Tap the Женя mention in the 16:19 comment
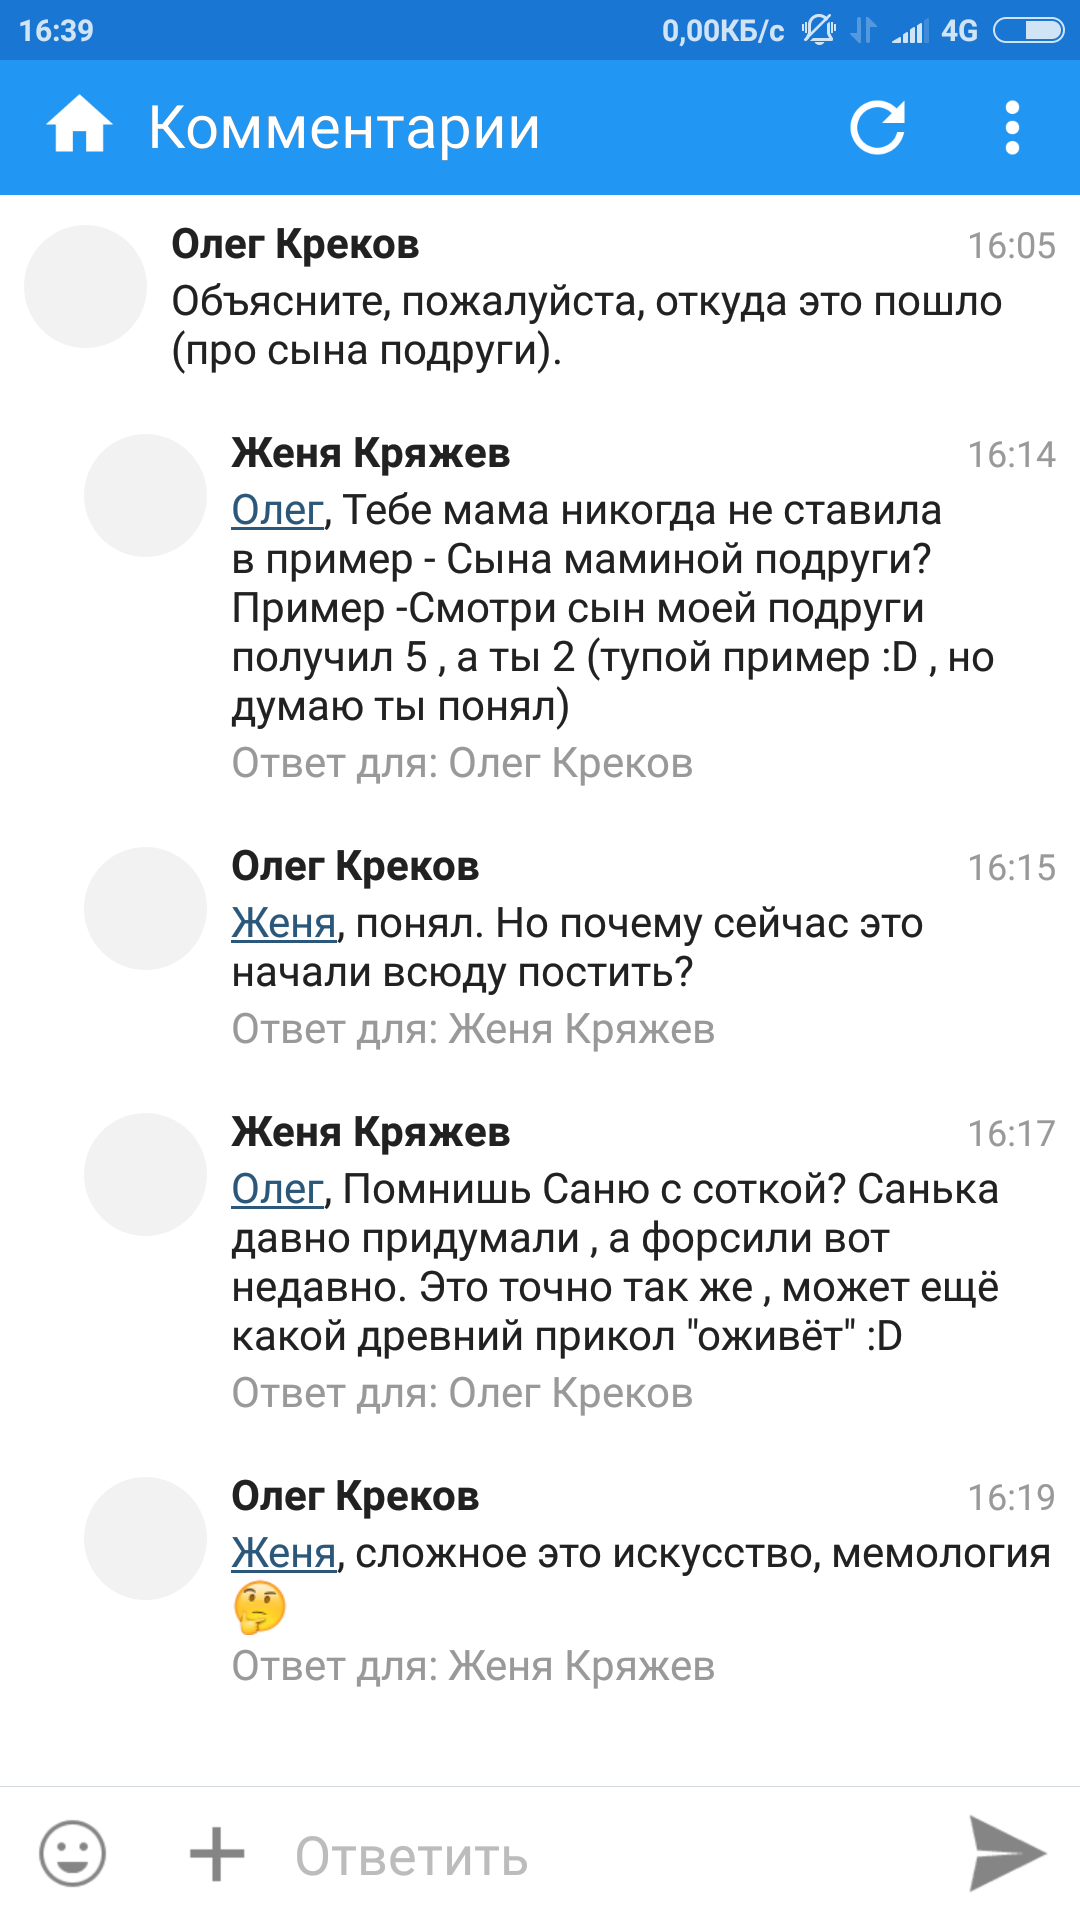The height and width of the screenshot is (1920, 1080). (x=283, y=1554)
